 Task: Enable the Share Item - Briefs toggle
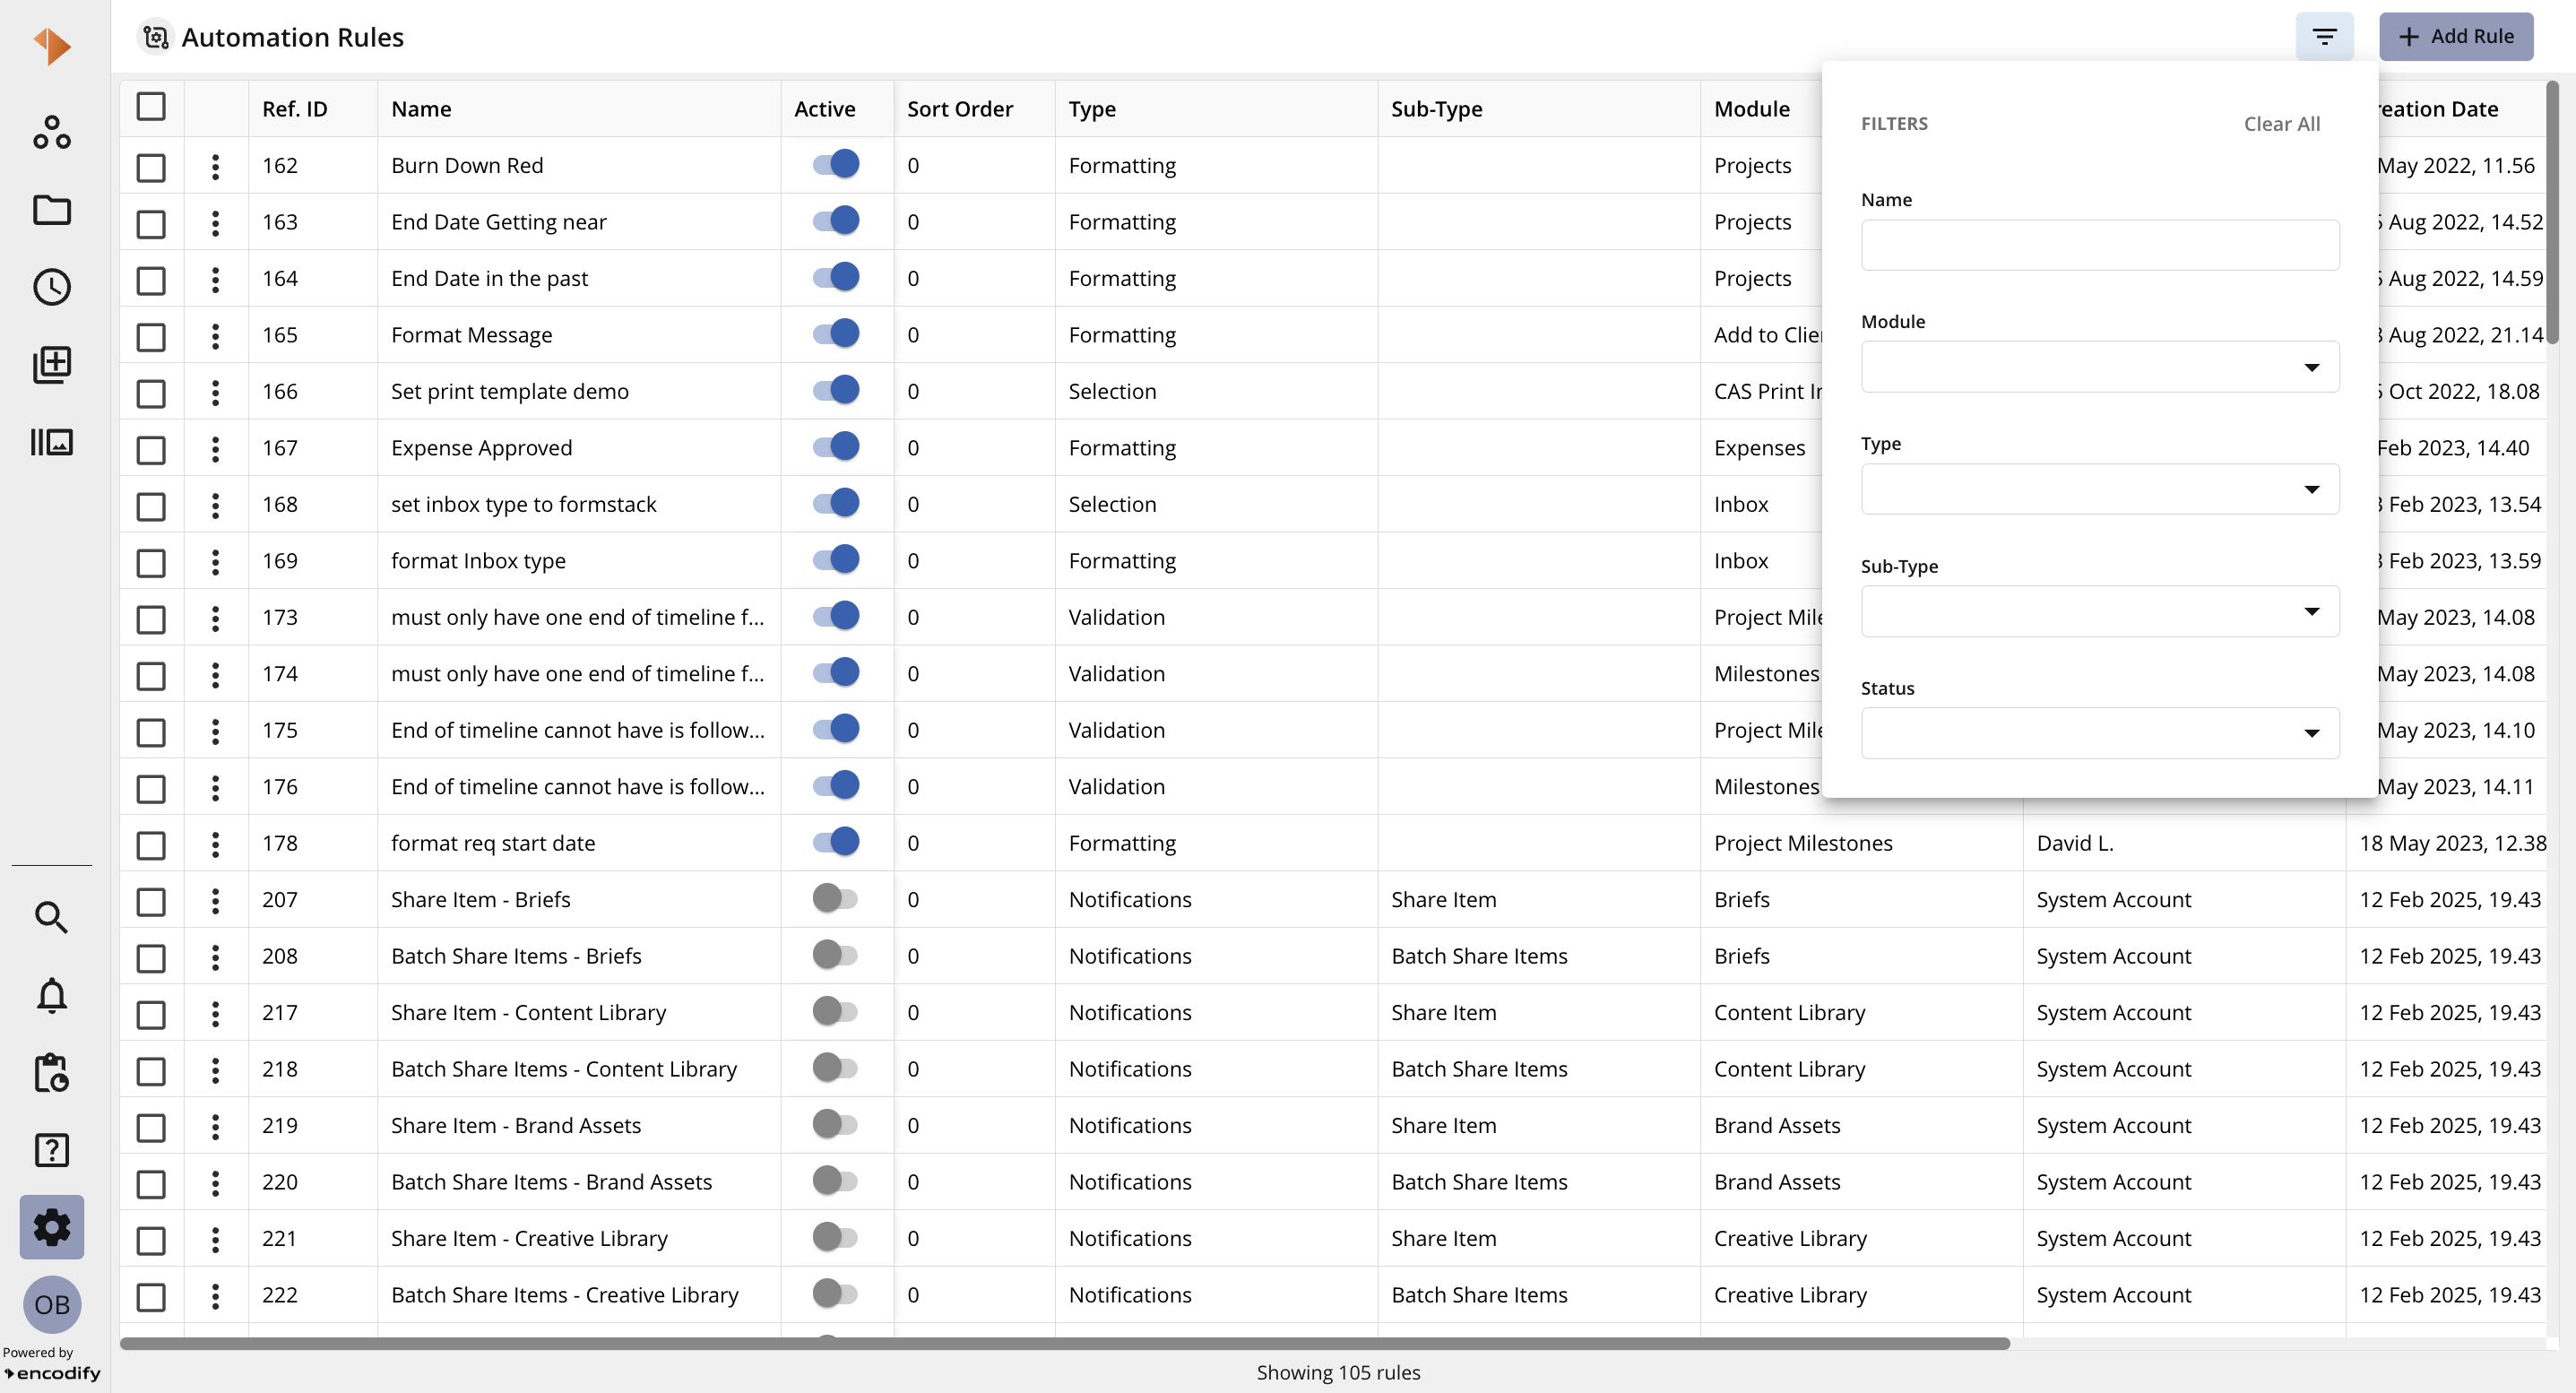point(836,898)
